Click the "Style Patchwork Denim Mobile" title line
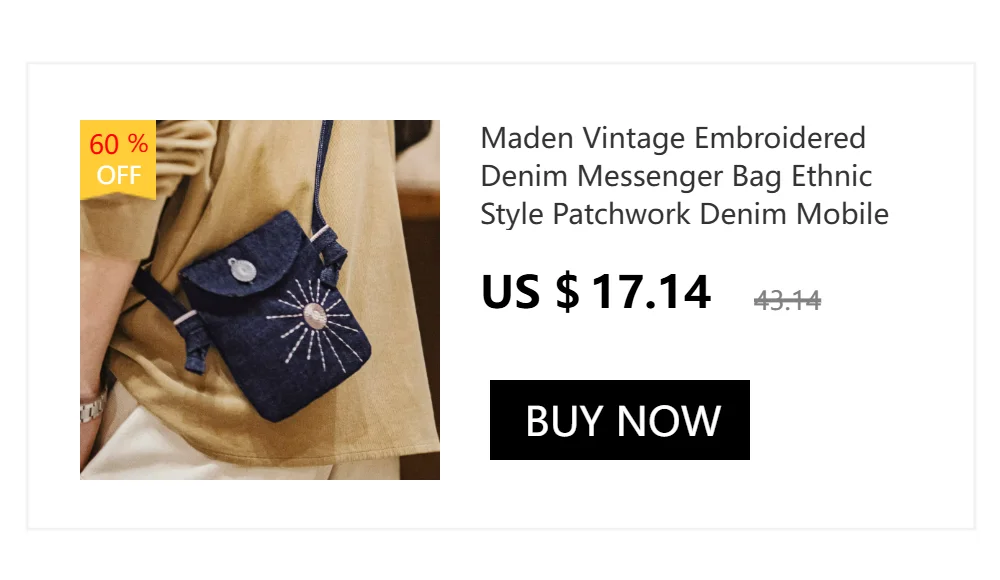The image size is (1000, 580). click(x=684, y=214)
